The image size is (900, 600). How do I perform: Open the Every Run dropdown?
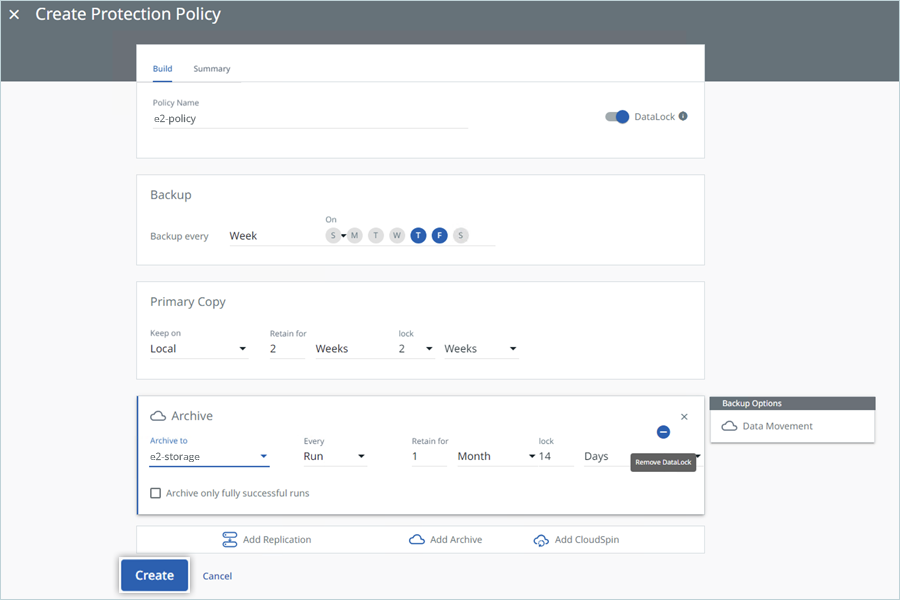click(335, 456)
